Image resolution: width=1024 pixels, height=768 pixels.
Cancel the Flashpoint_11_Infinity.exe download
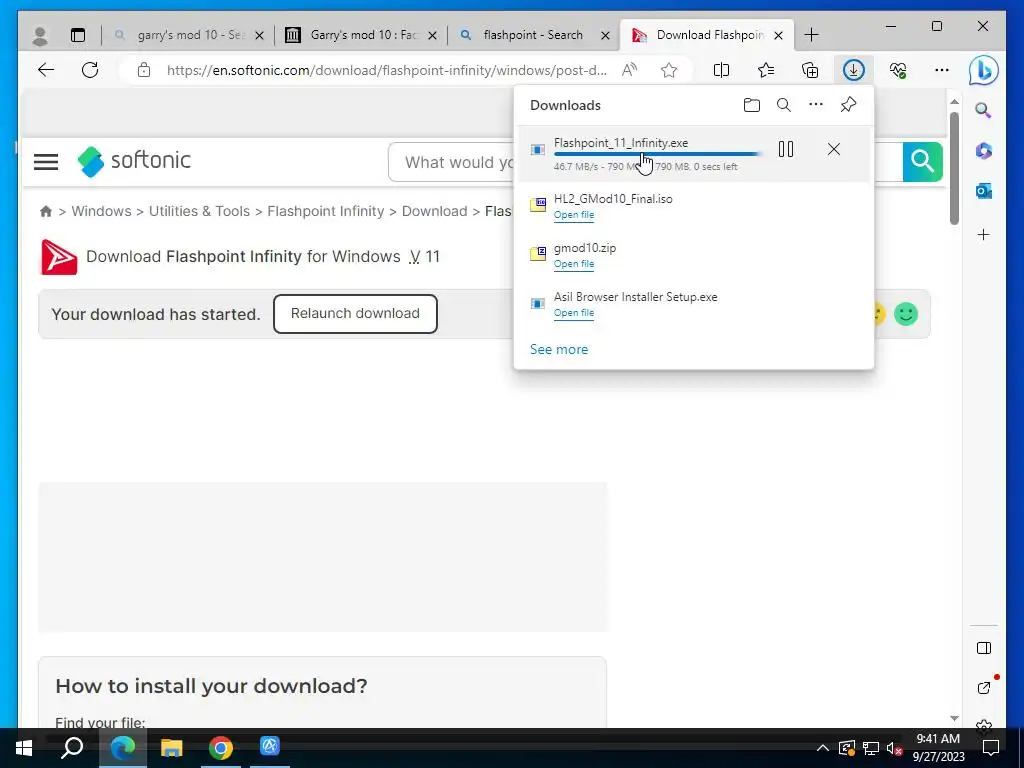pyautogui.click(x=834, y=150)
